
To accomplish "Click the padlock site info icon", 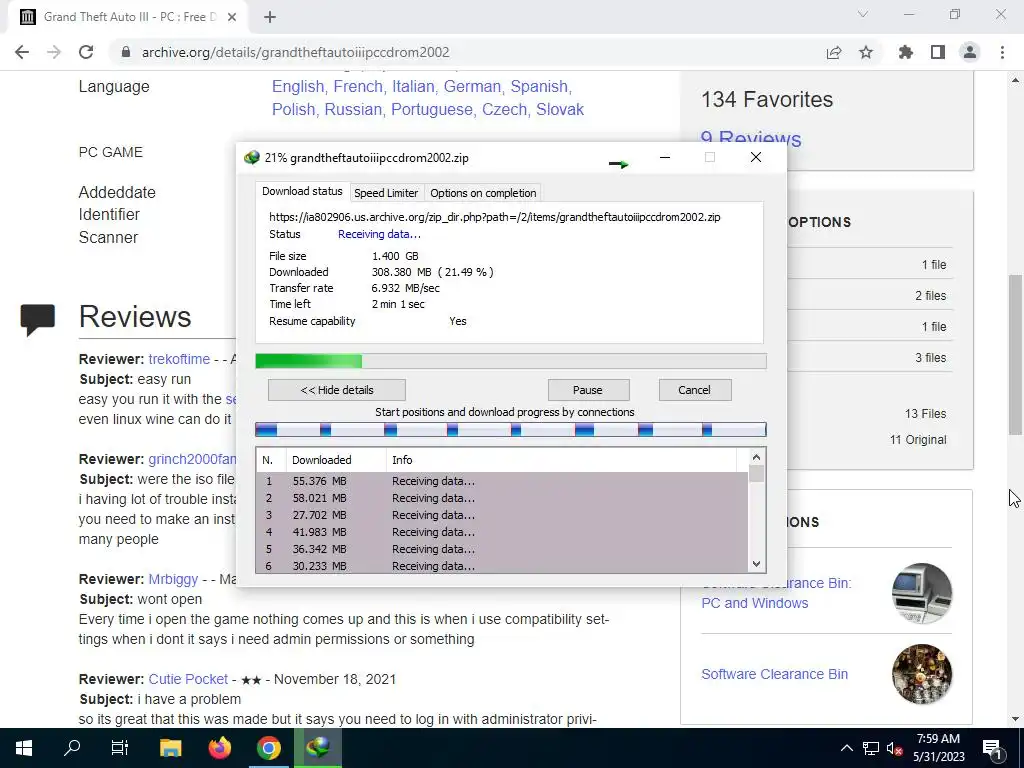I will click(126, 52).
